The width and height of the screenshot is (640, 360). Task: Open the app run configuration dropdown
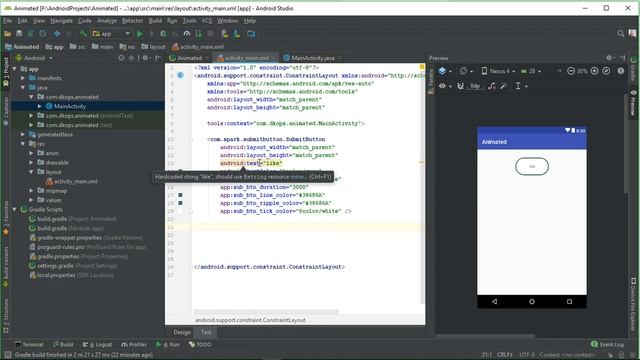pos(111,34)
